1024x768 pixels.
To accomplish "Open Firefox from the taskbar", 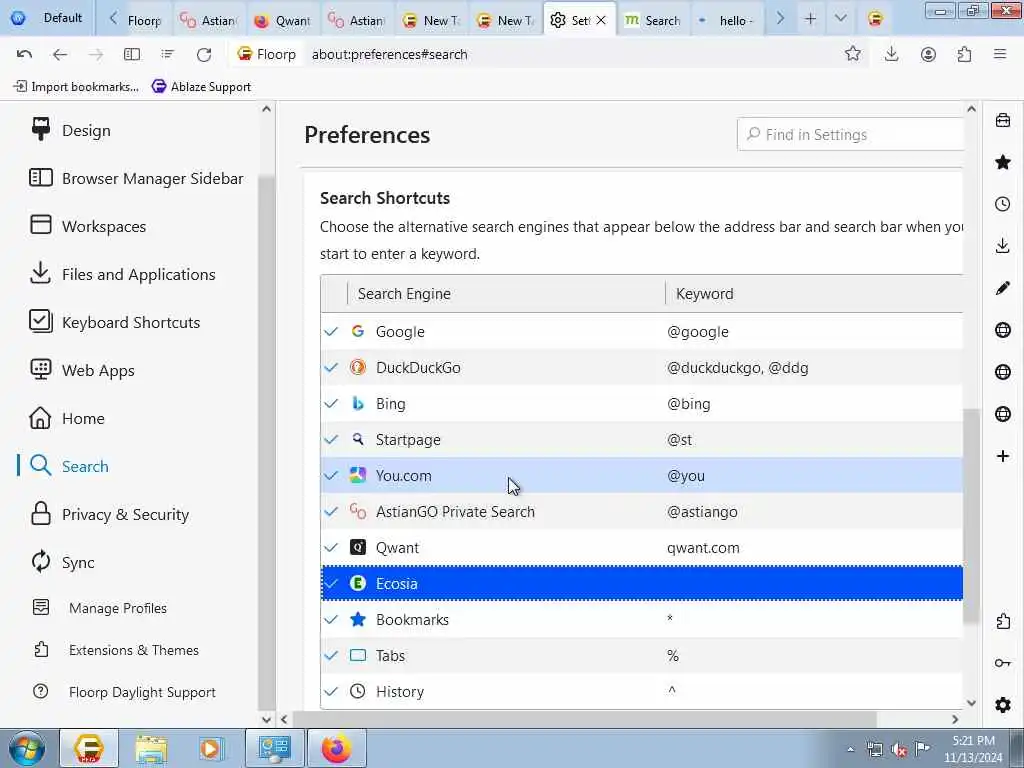I will coord(336,748).
